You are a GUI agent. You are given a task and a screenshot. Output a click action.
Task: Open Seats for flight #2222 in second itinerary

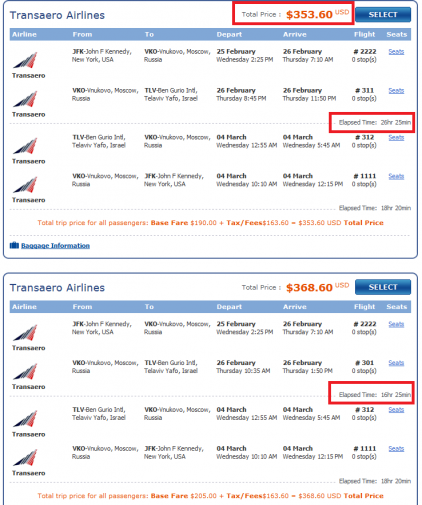[396, 324]
